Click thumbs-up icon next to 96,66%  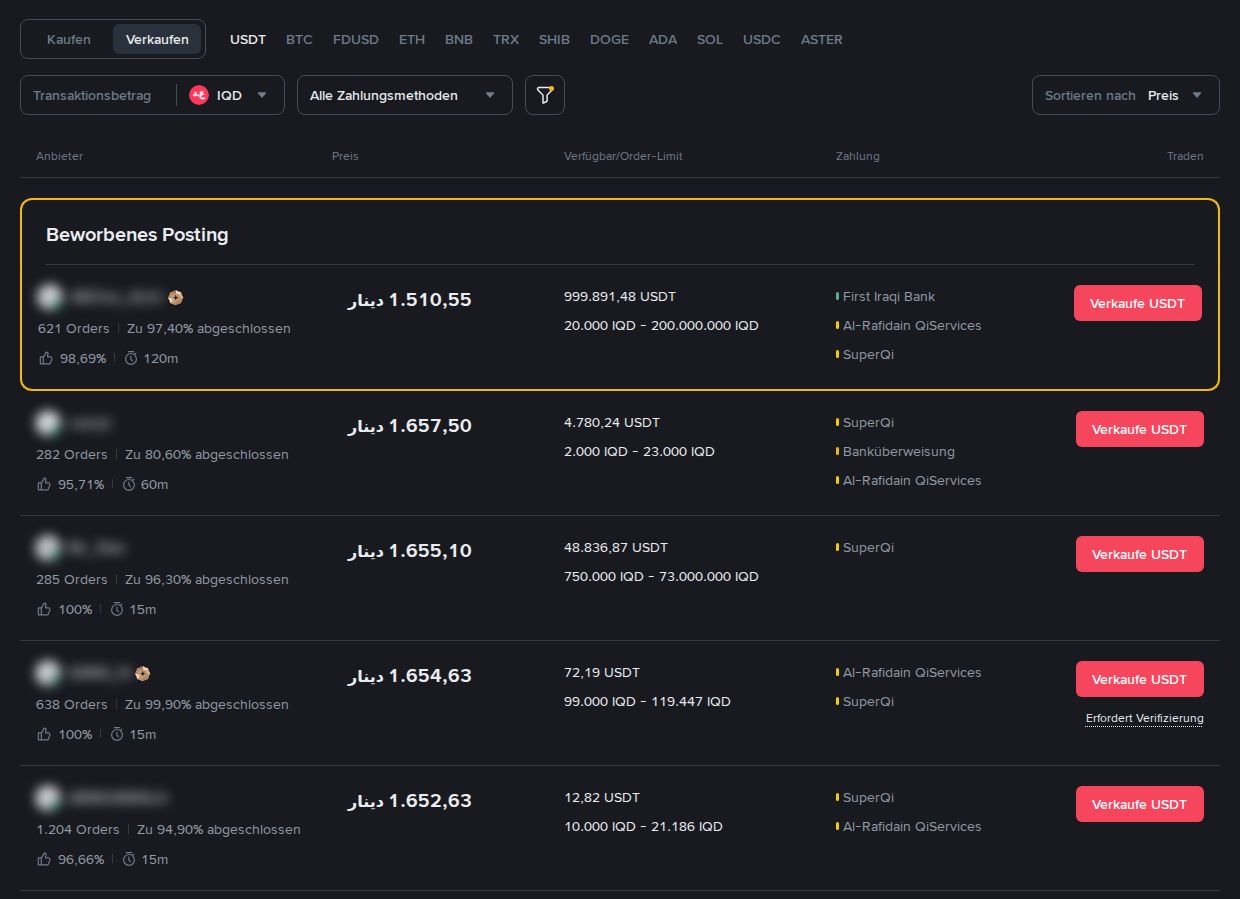click(45, 859)
